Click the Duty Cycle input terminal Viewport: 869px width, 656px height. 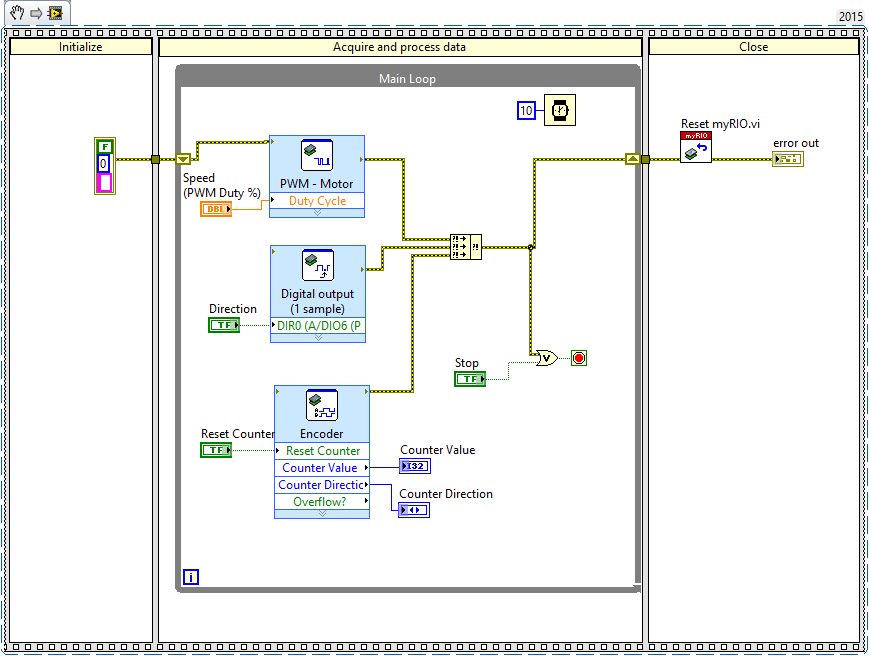[317, 201]
